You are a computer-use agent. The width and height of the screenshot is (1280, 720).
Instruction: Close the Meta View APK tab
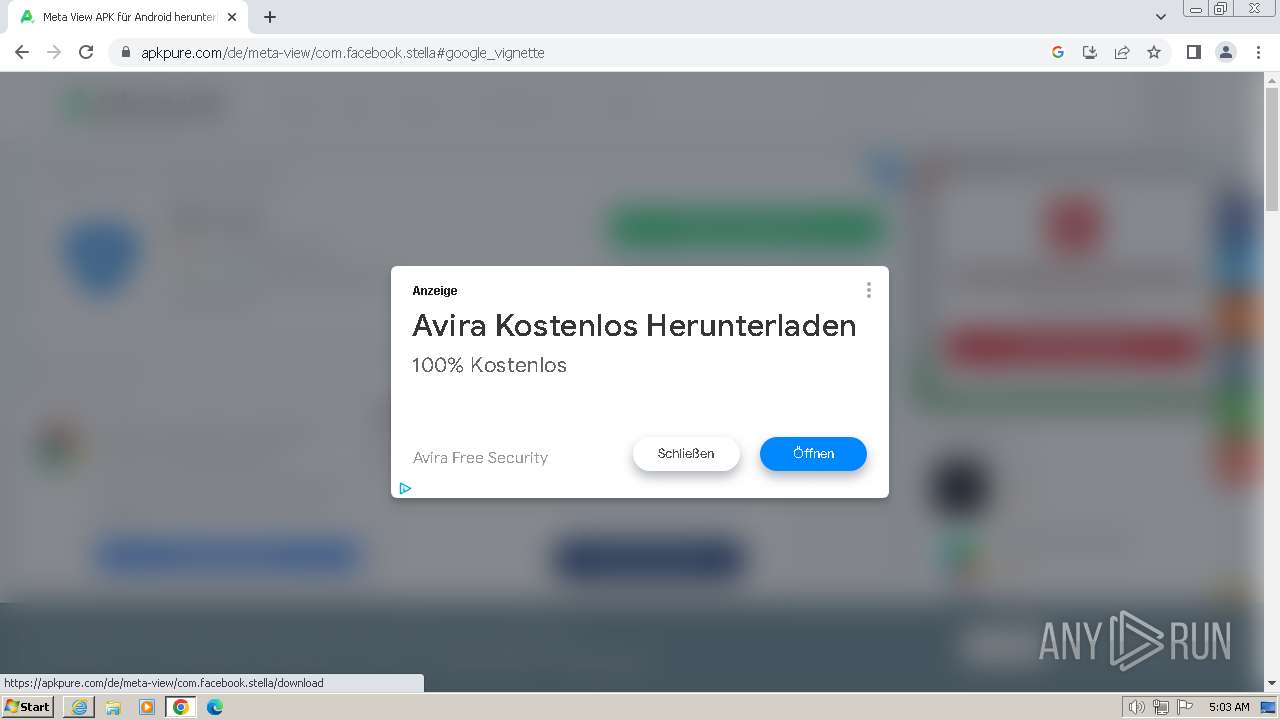[232, 17]
